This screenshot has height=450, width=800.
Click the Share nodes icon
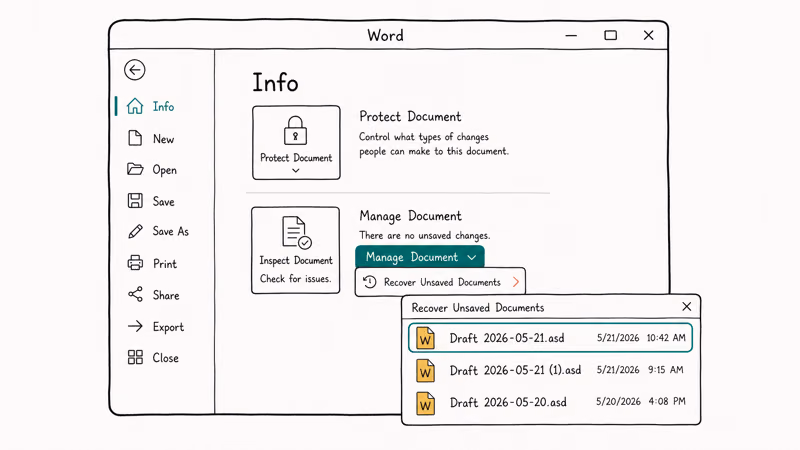(x=135, y=294)
